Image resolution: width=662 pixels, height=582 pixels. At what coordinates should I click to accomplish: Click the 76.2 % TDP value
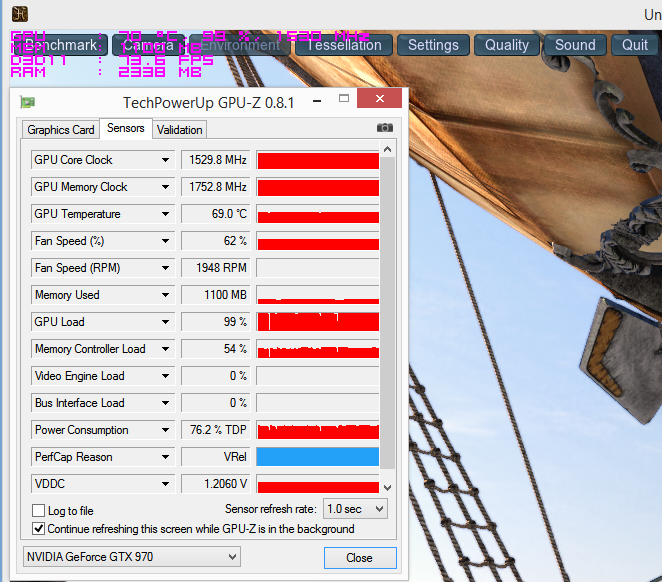pyautogui.click(x=216, y=430)
